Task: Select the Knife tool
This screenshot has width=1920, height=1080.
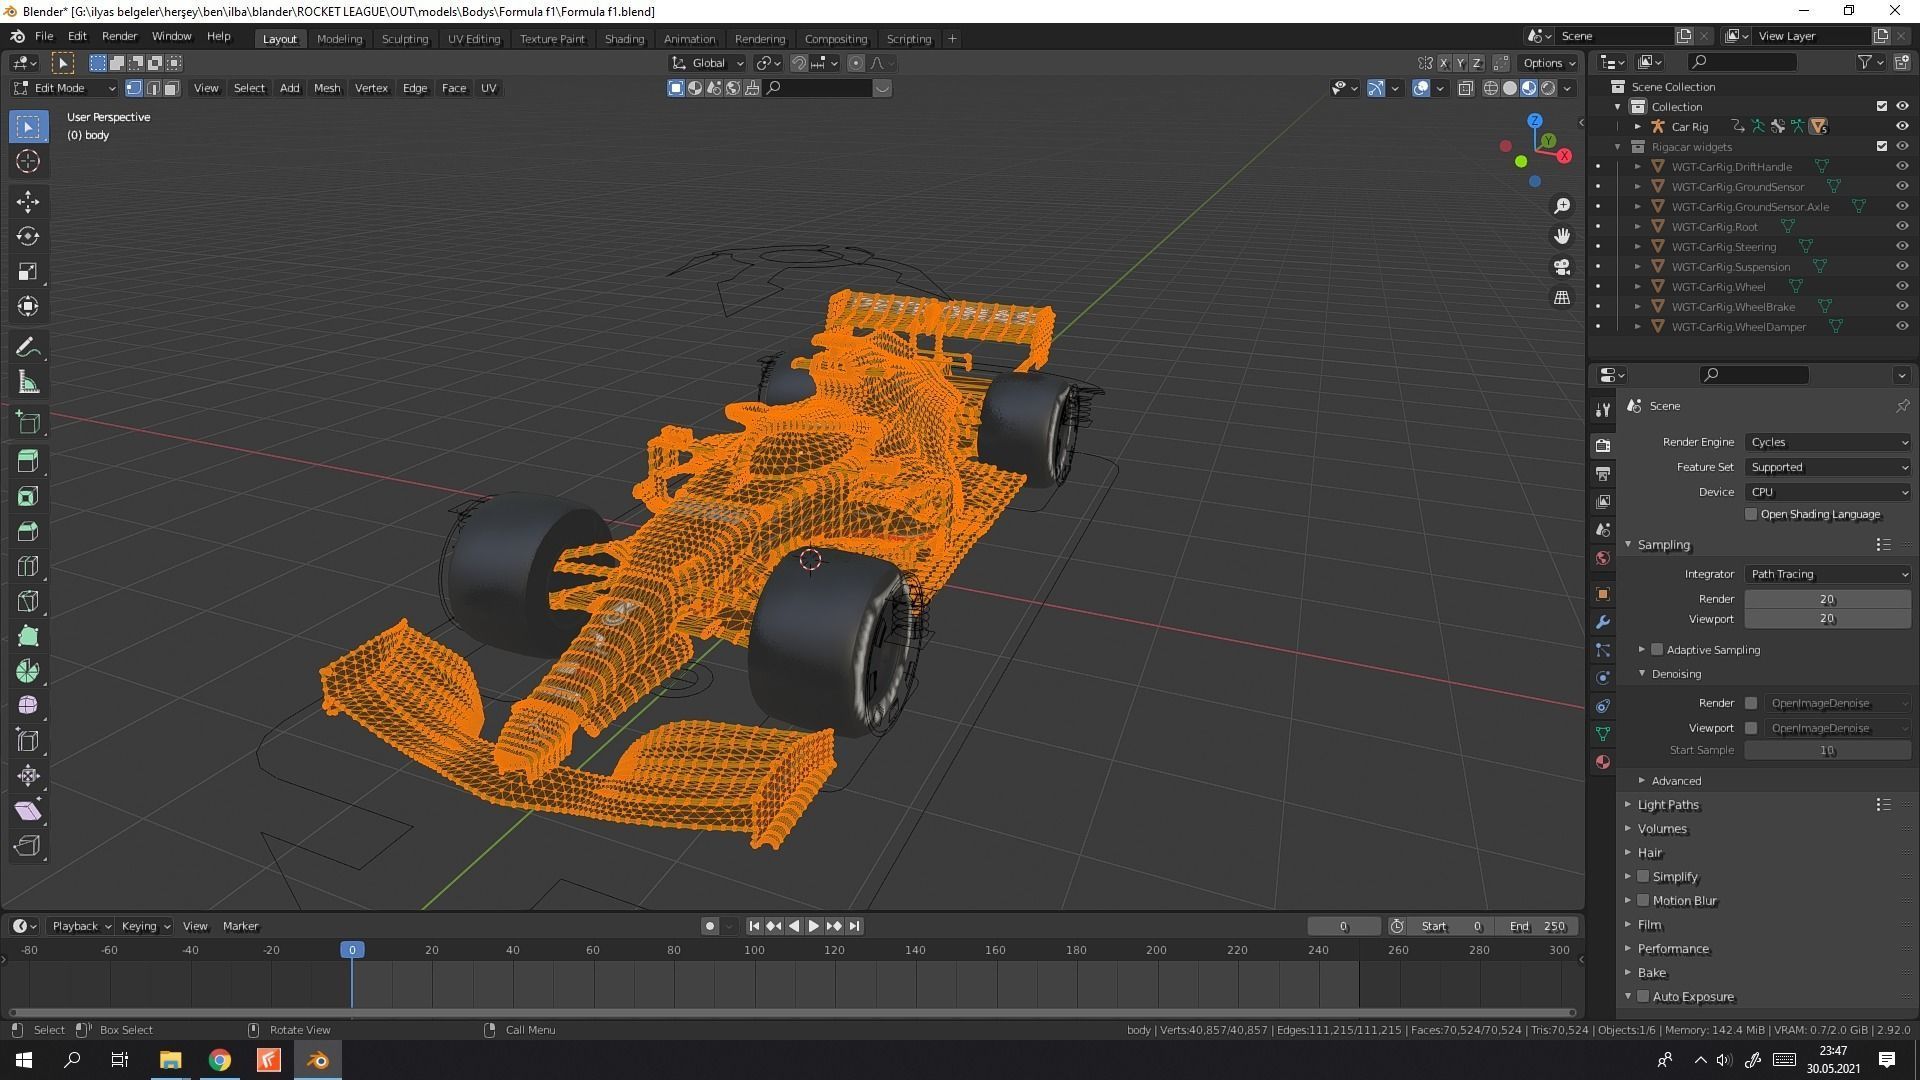Action: (x=28, y=601)
